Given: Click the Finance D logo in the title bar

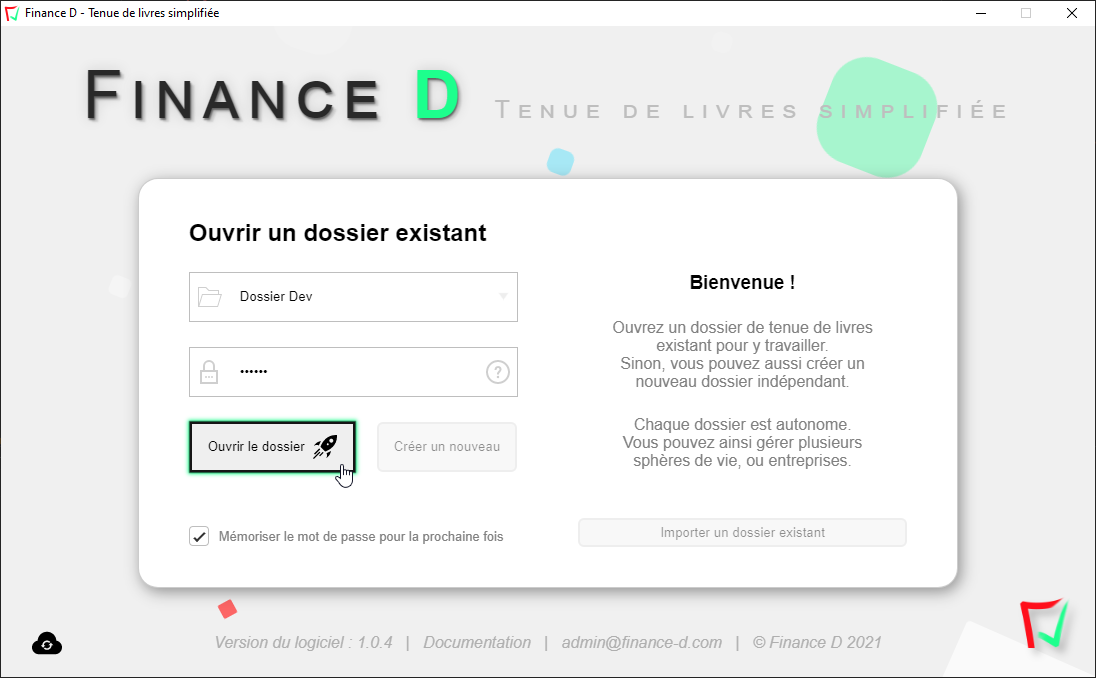Looking at the screenshot, I should coord(14,13).
